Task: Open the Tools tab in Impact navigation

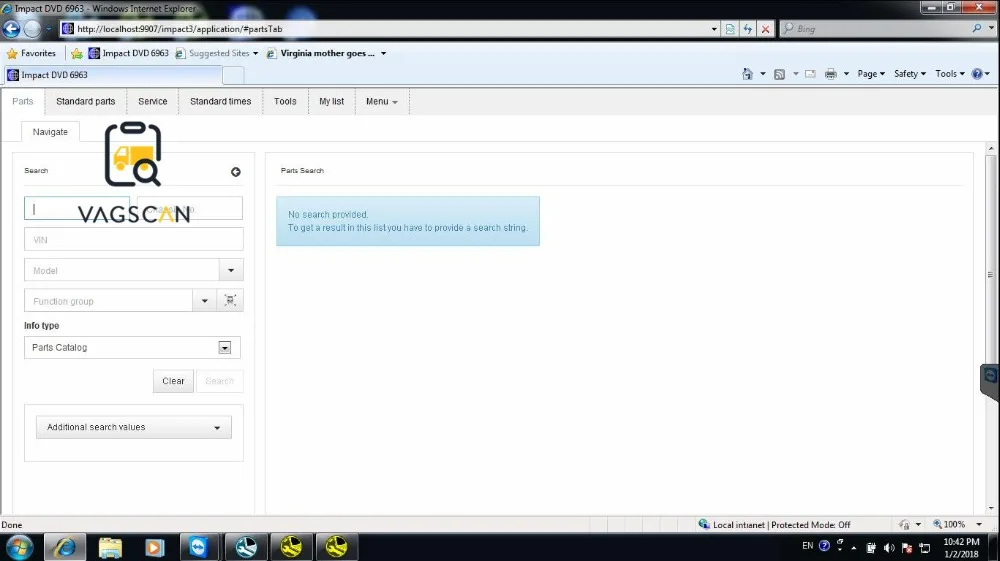Action: pyautogui.click(x=285, y=101)
